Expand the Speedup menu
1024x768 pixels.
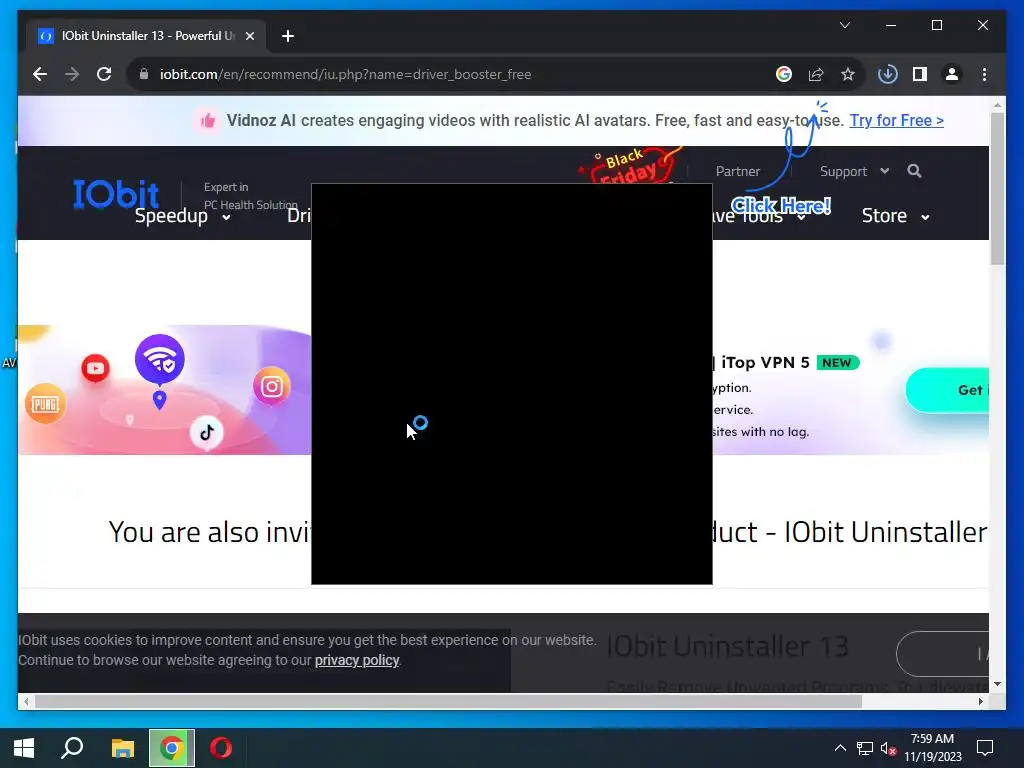(x=182, y=216)
